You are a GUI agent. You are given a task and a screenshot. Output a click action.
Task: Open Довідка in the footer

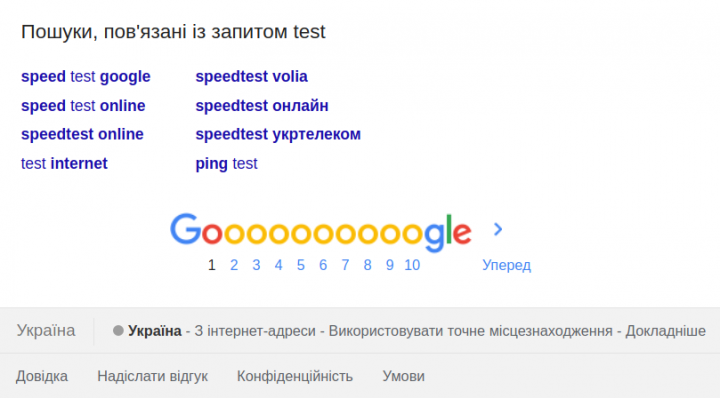coord(42,376)
